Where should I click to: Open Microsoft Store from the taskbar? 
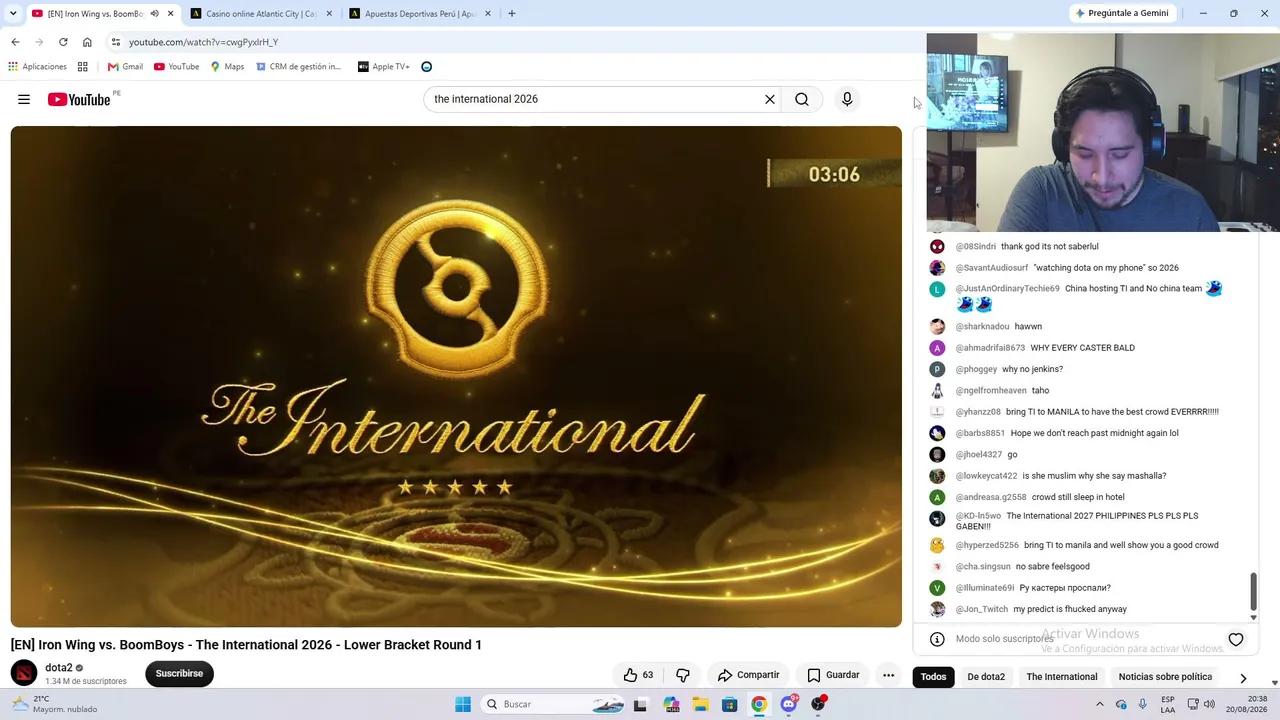click(731, 704)
